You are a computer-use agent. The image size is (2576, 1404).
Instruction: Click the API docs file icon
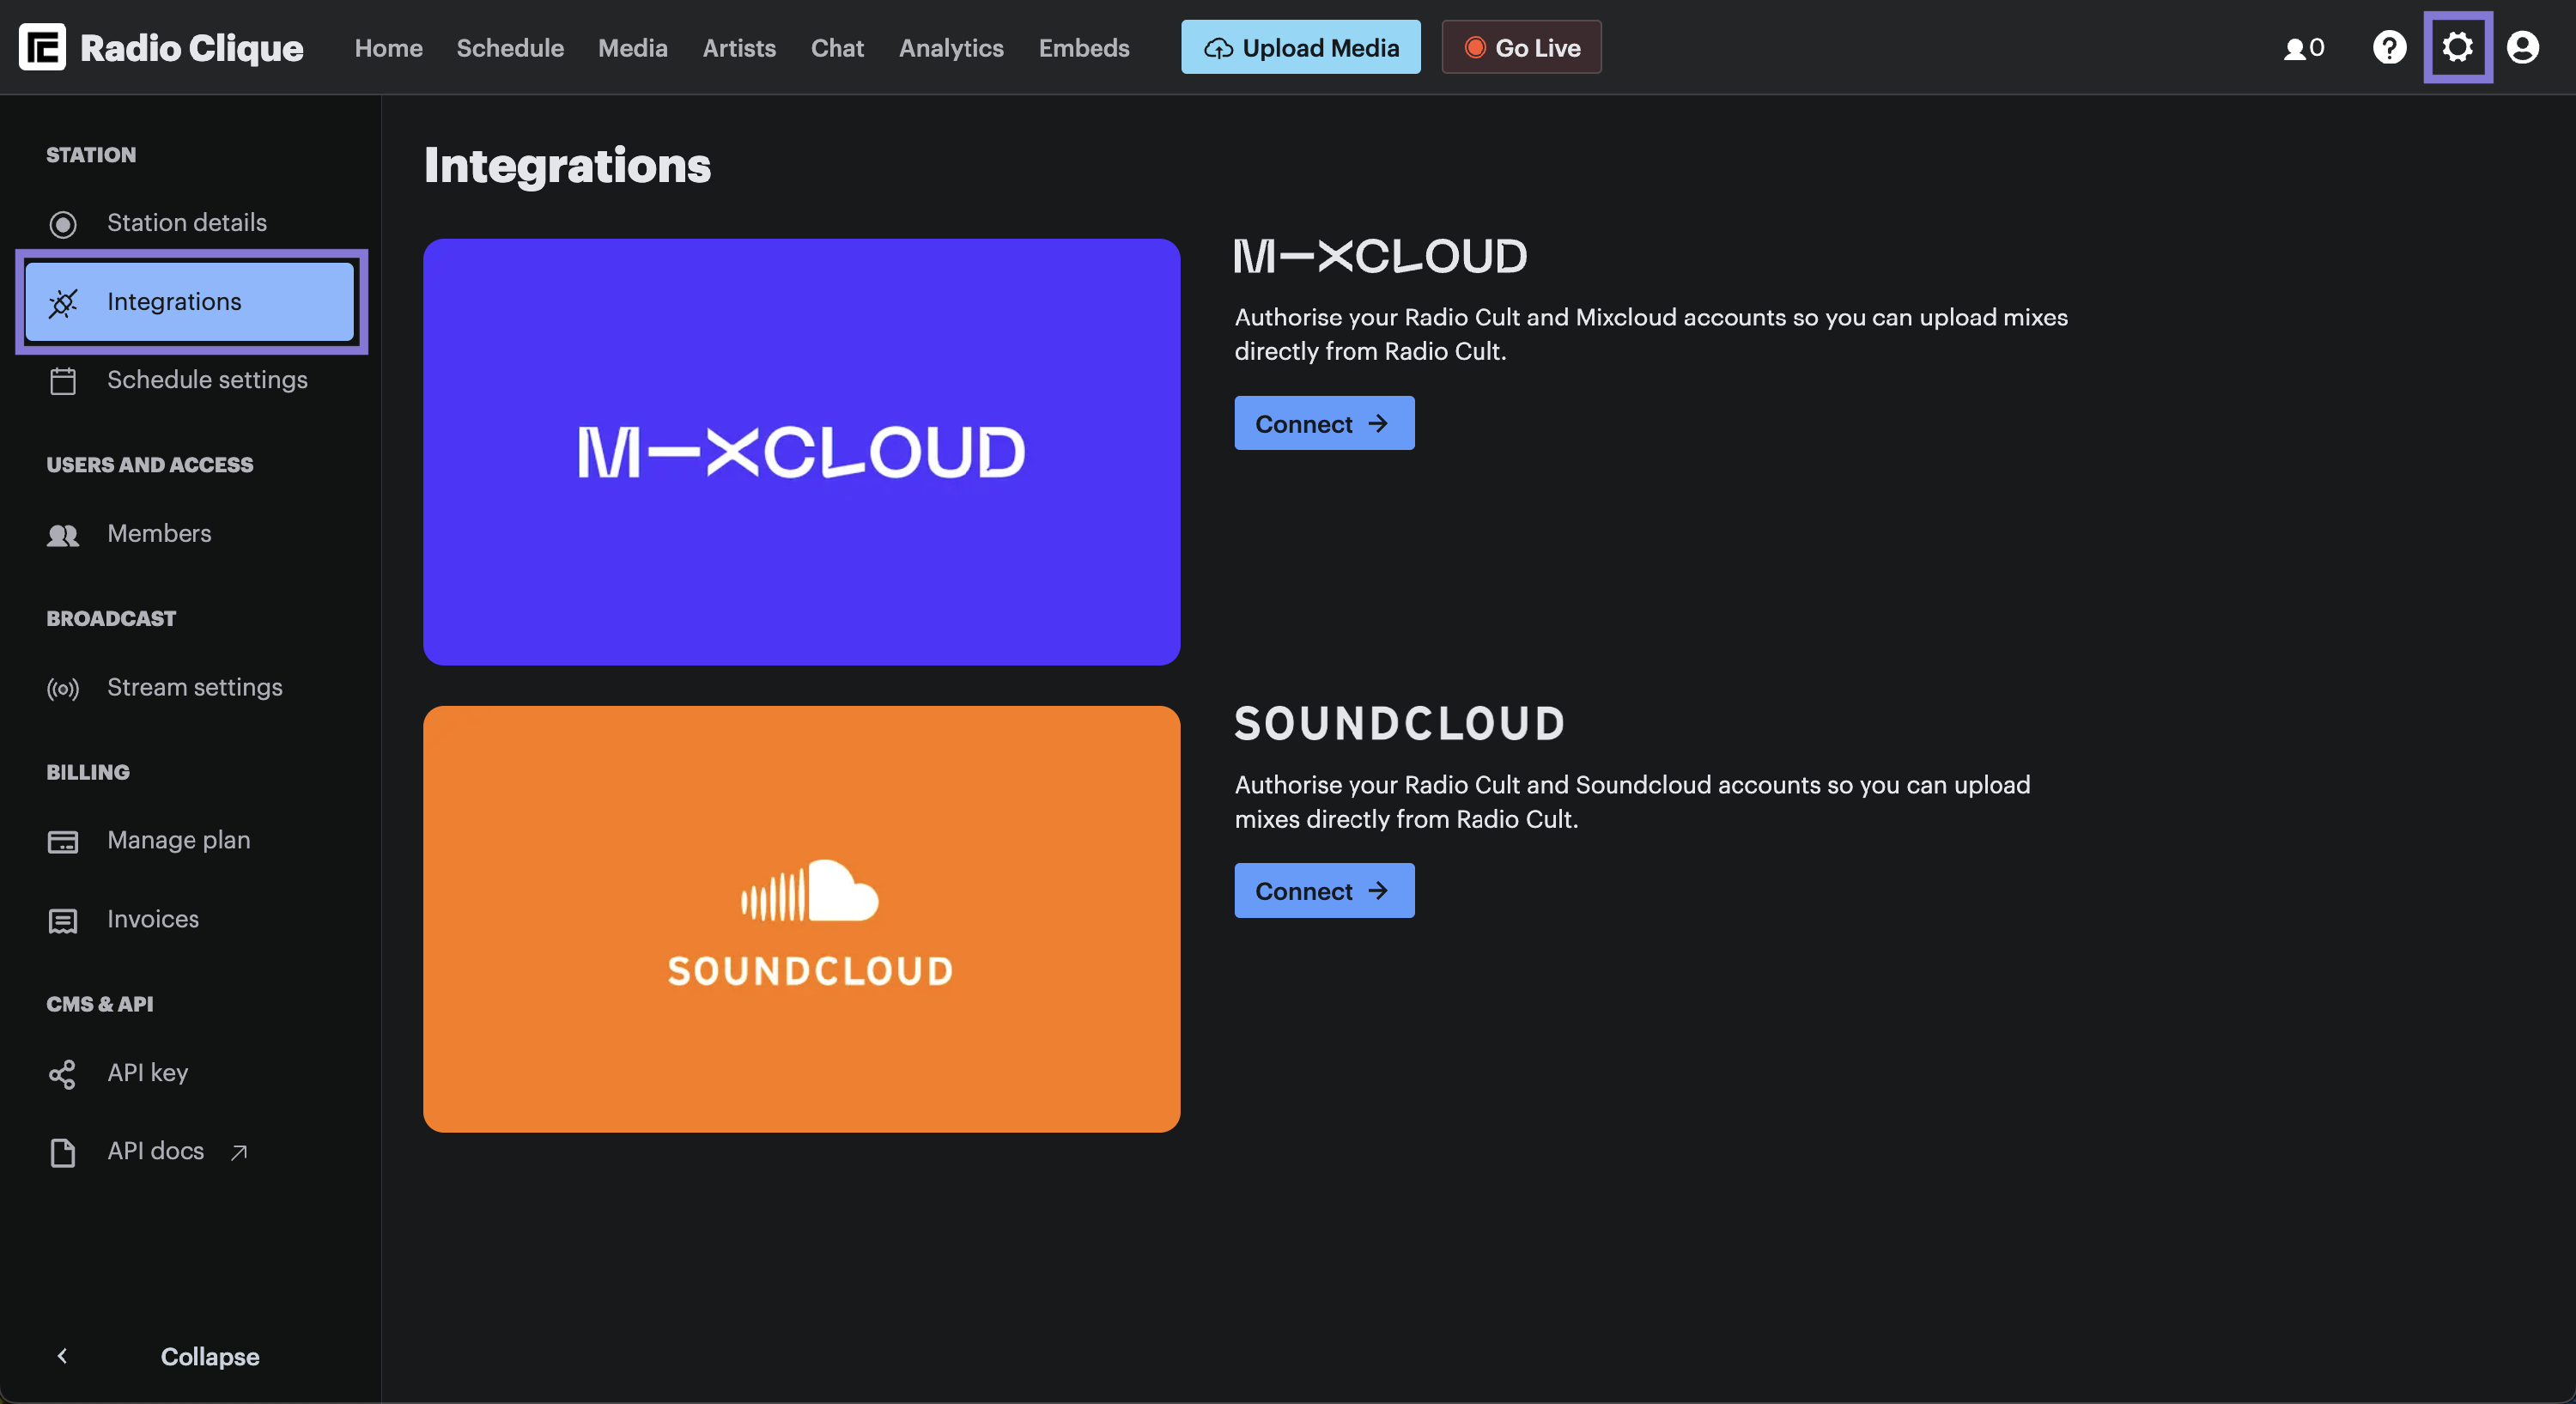click(63, 1152)
